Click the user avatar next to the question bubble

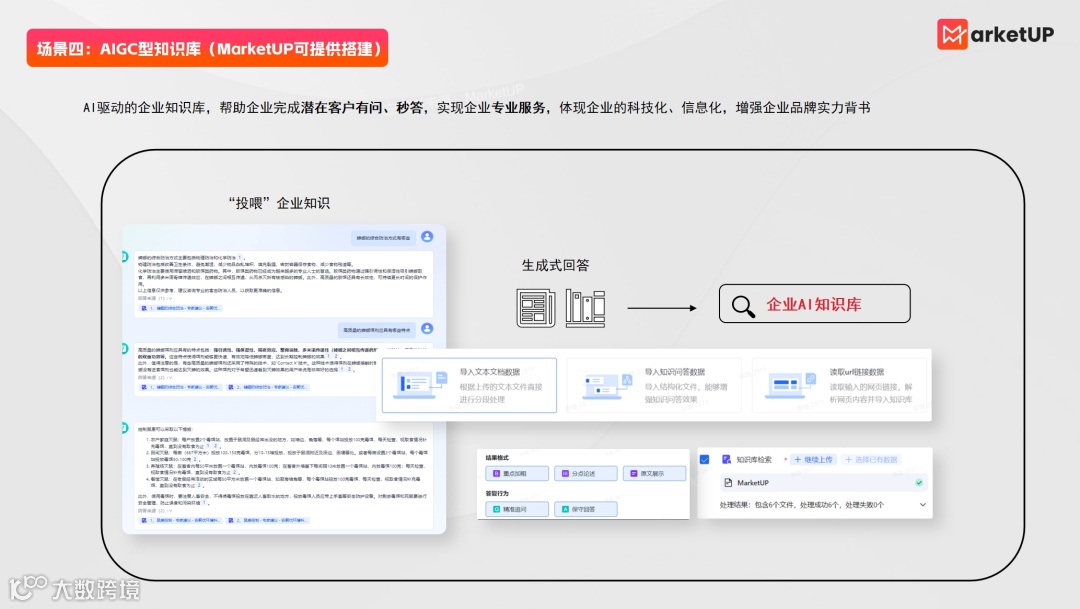click(429, 237)
